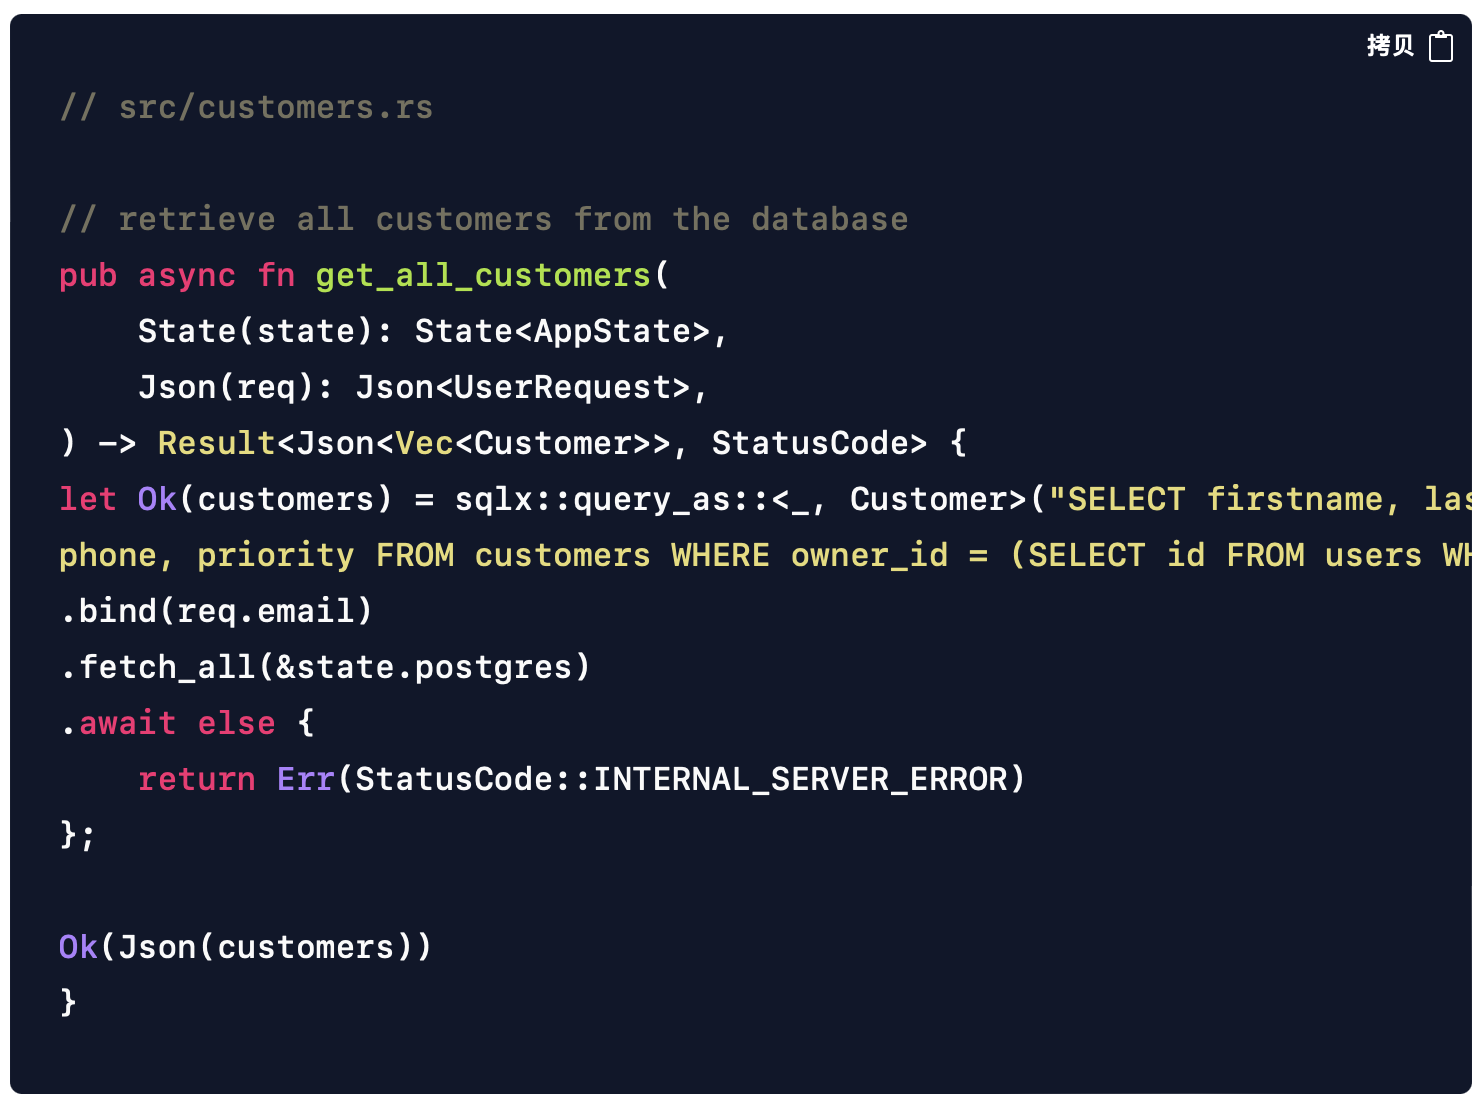Click the 'await' keyword
Image resolution: width=1482 pixels, height=1102 pixels.
point(128,723)
